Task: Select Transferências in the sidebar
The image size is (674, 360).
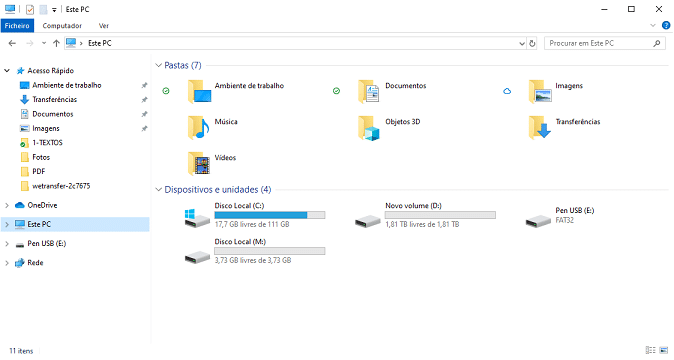Action: pyautogui.click(x=55, y=100)
